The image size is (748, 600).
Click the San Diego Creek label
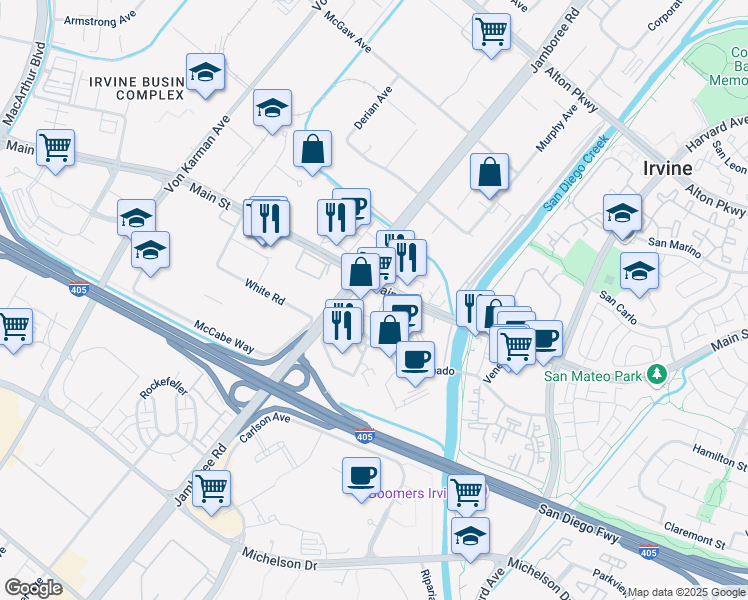tap(576, 173)
